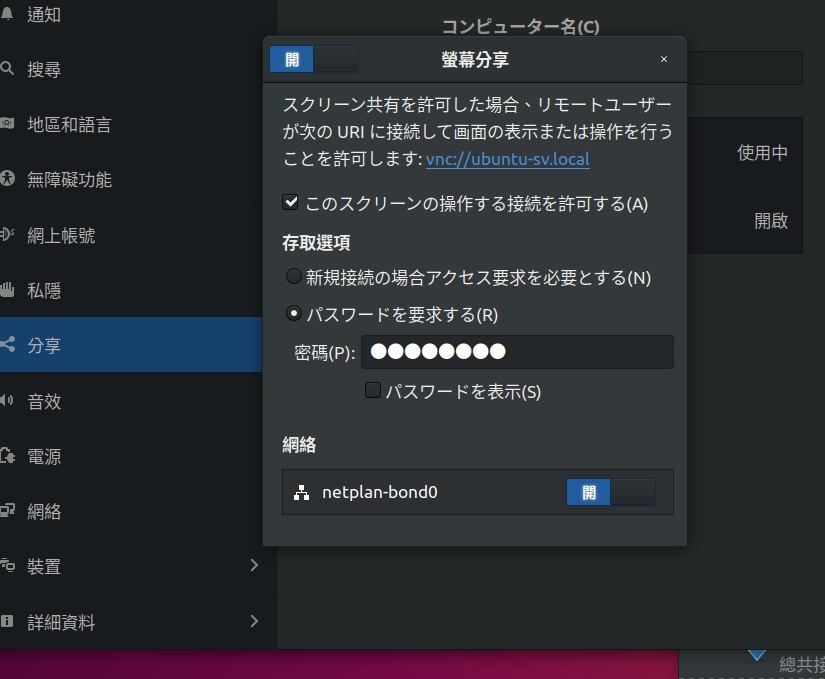Uncheck このスクリーンの操作する接続を許可する checkbox
Viewport: 825px width, 679px height.
[290, 202]
